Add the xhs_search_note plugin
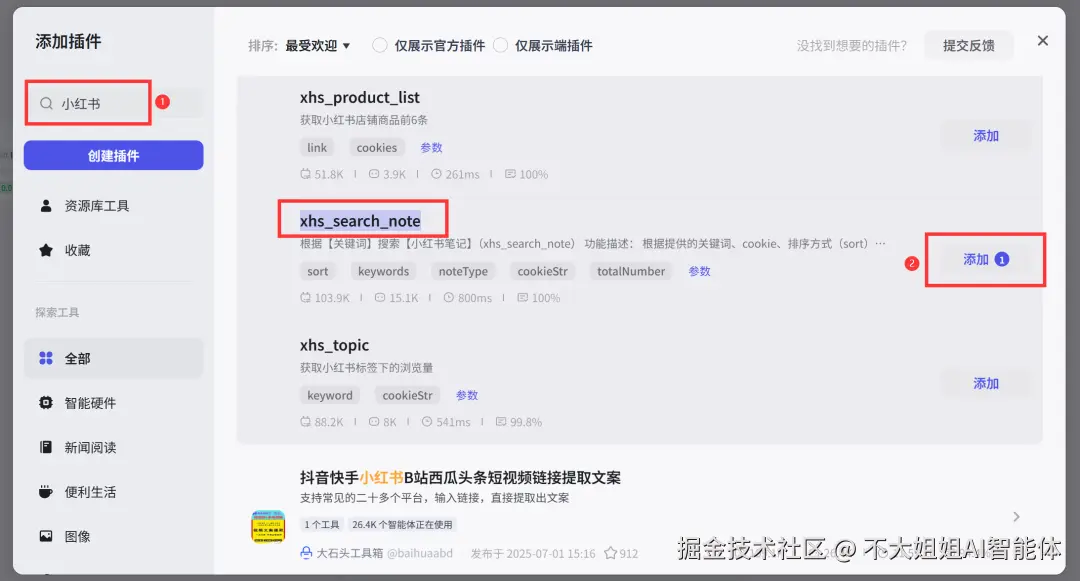This screenshot has height=581, width=1080. point(985,260)
